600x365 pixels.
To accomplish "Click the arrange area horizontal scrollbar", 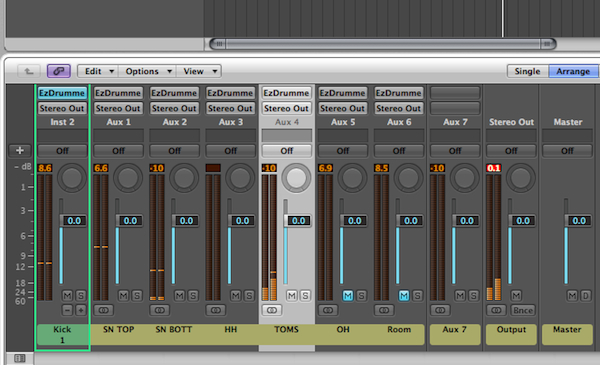I will [383, 44].
